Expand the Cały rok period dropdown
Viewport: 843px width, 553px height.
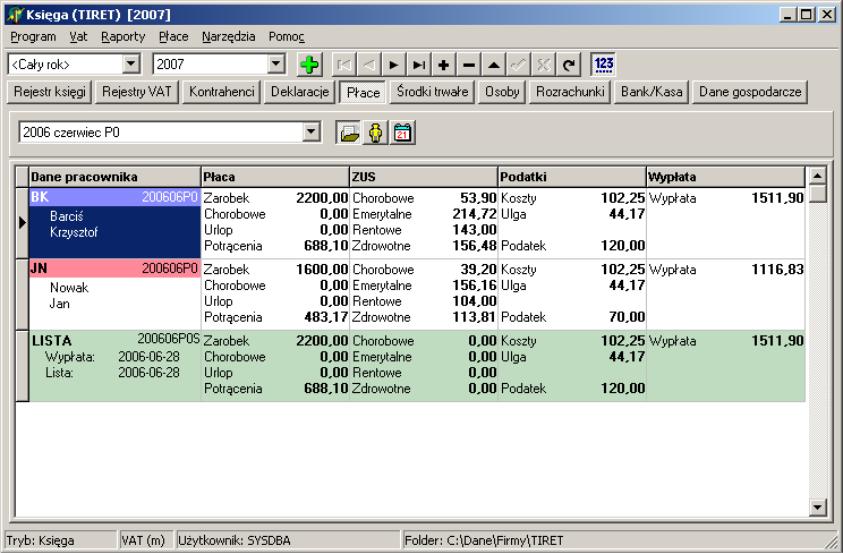point(131,64)
